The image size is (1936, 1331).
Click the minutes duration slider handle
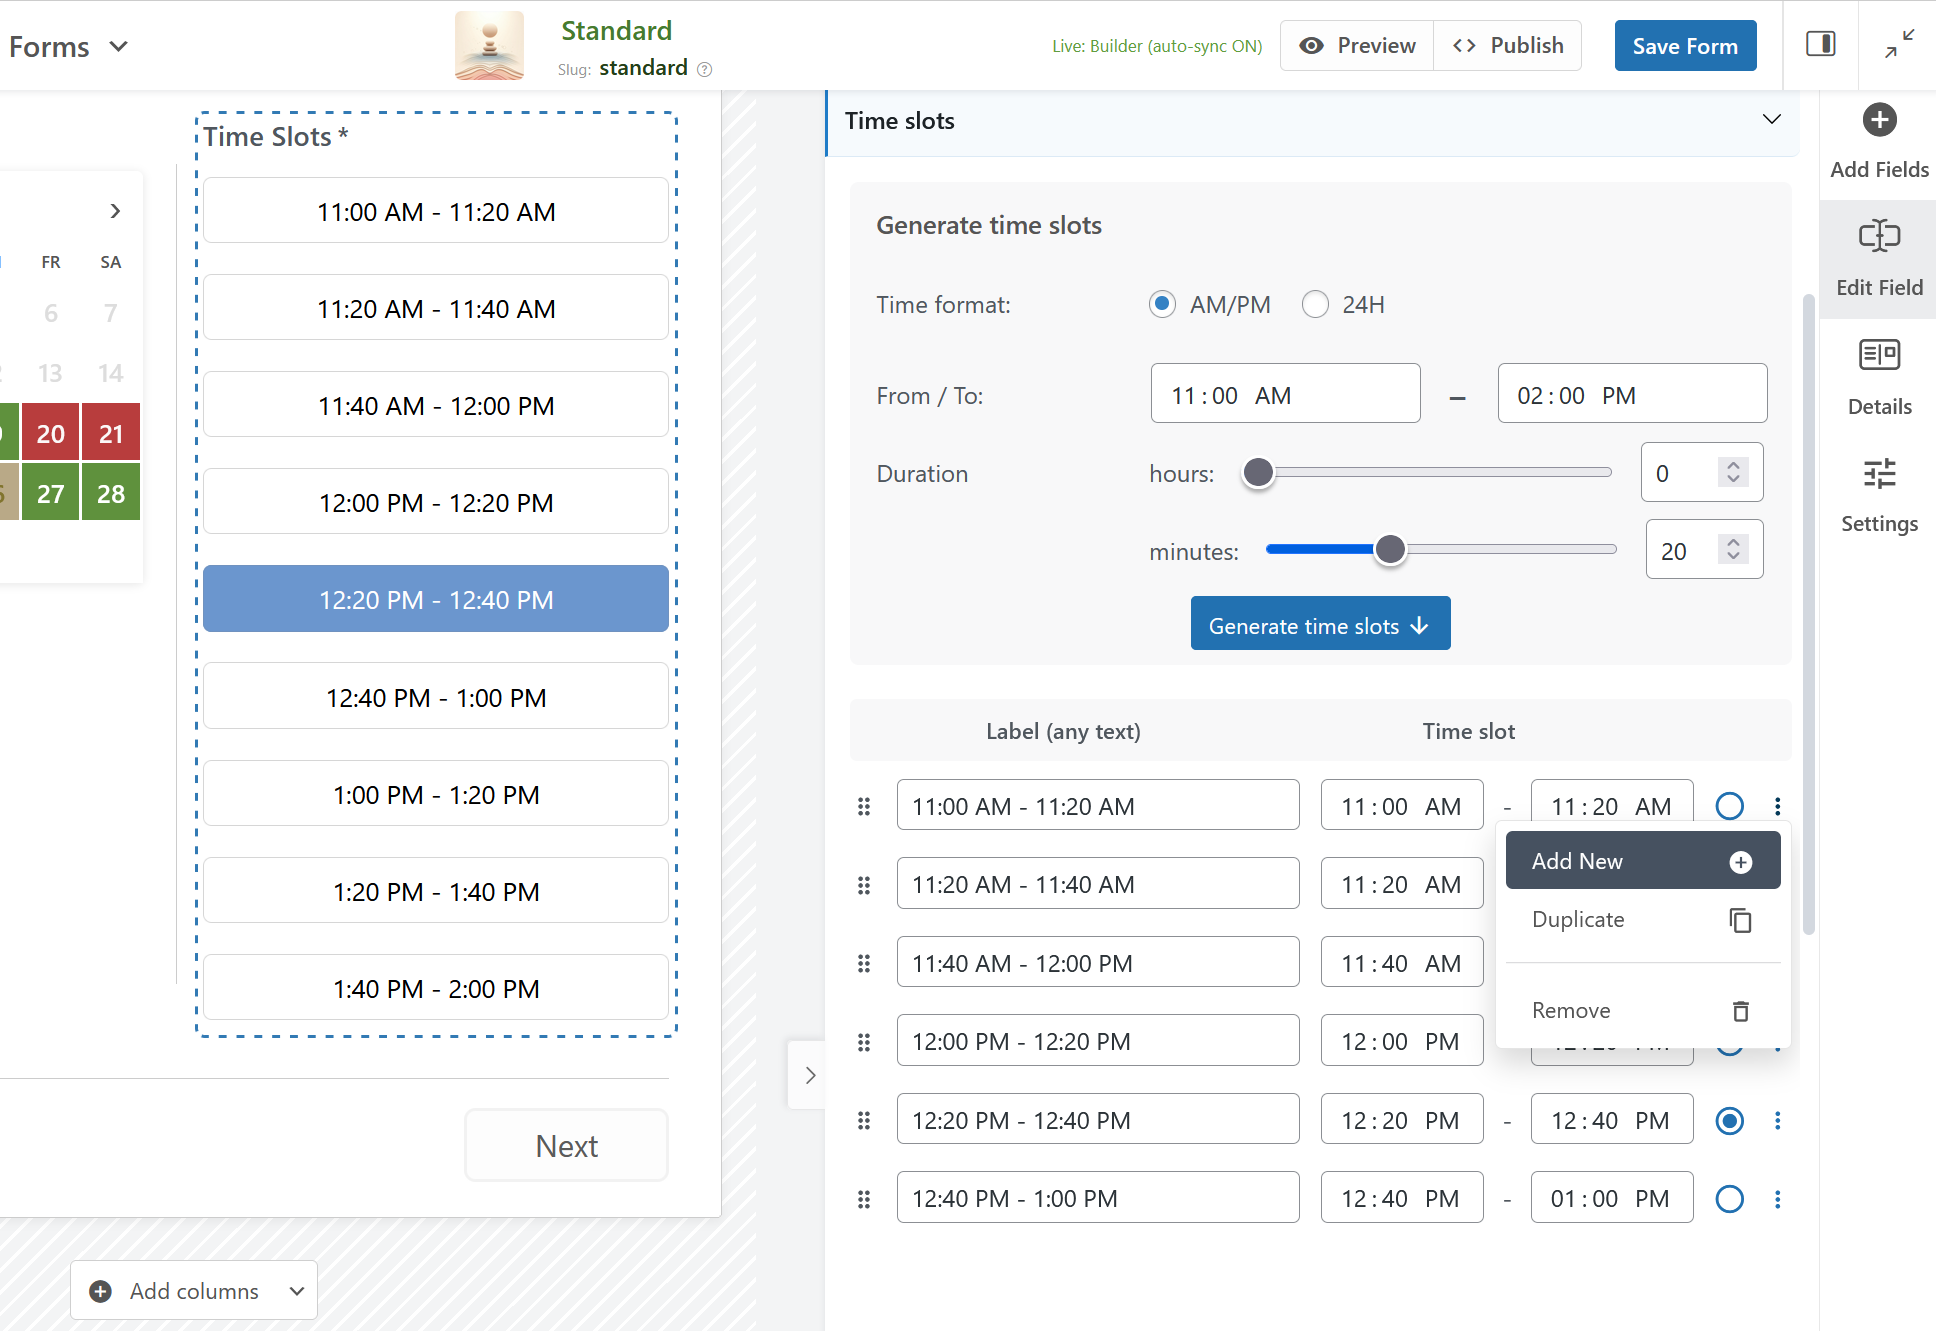pyautogui.click(x=1389, y=549)
